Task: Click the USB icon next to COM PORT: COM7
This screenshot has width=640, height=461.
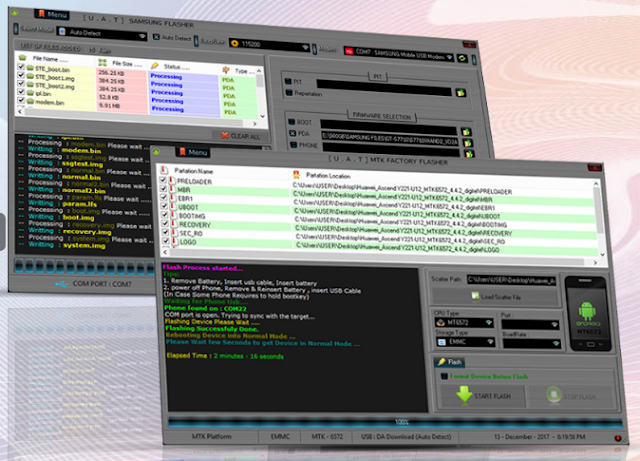Action: [62, 284]
